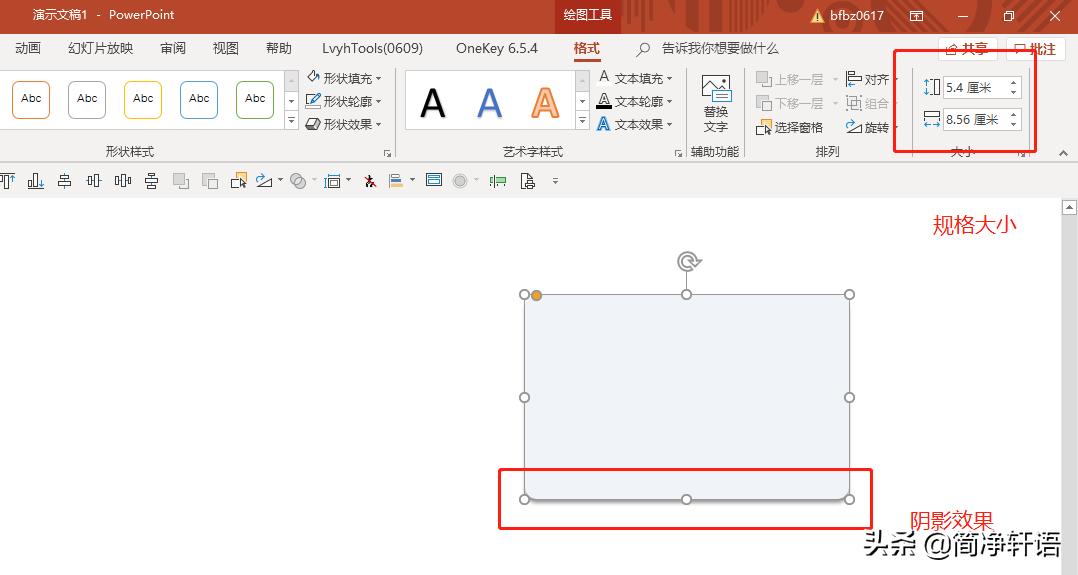1078x575 pixels.
Task: Click the red-crossed figure icon in quick toolbar
Action: click(370, 181)
